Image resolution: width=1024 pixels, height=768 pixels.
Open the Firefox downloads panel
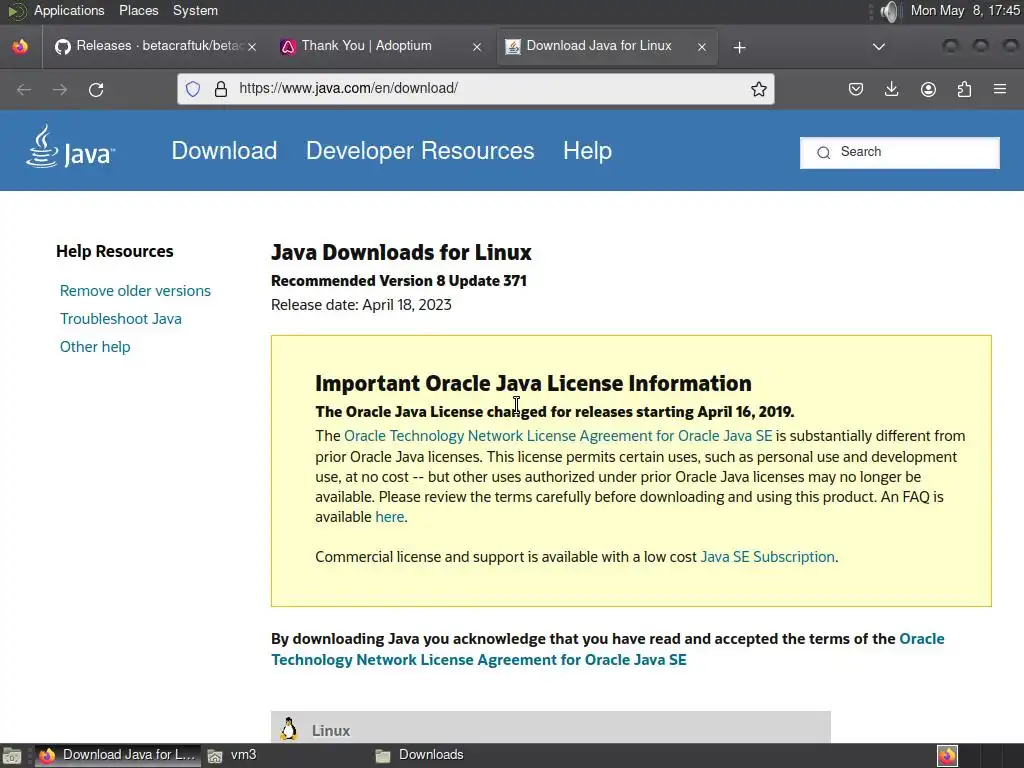[x=891, y=89]
